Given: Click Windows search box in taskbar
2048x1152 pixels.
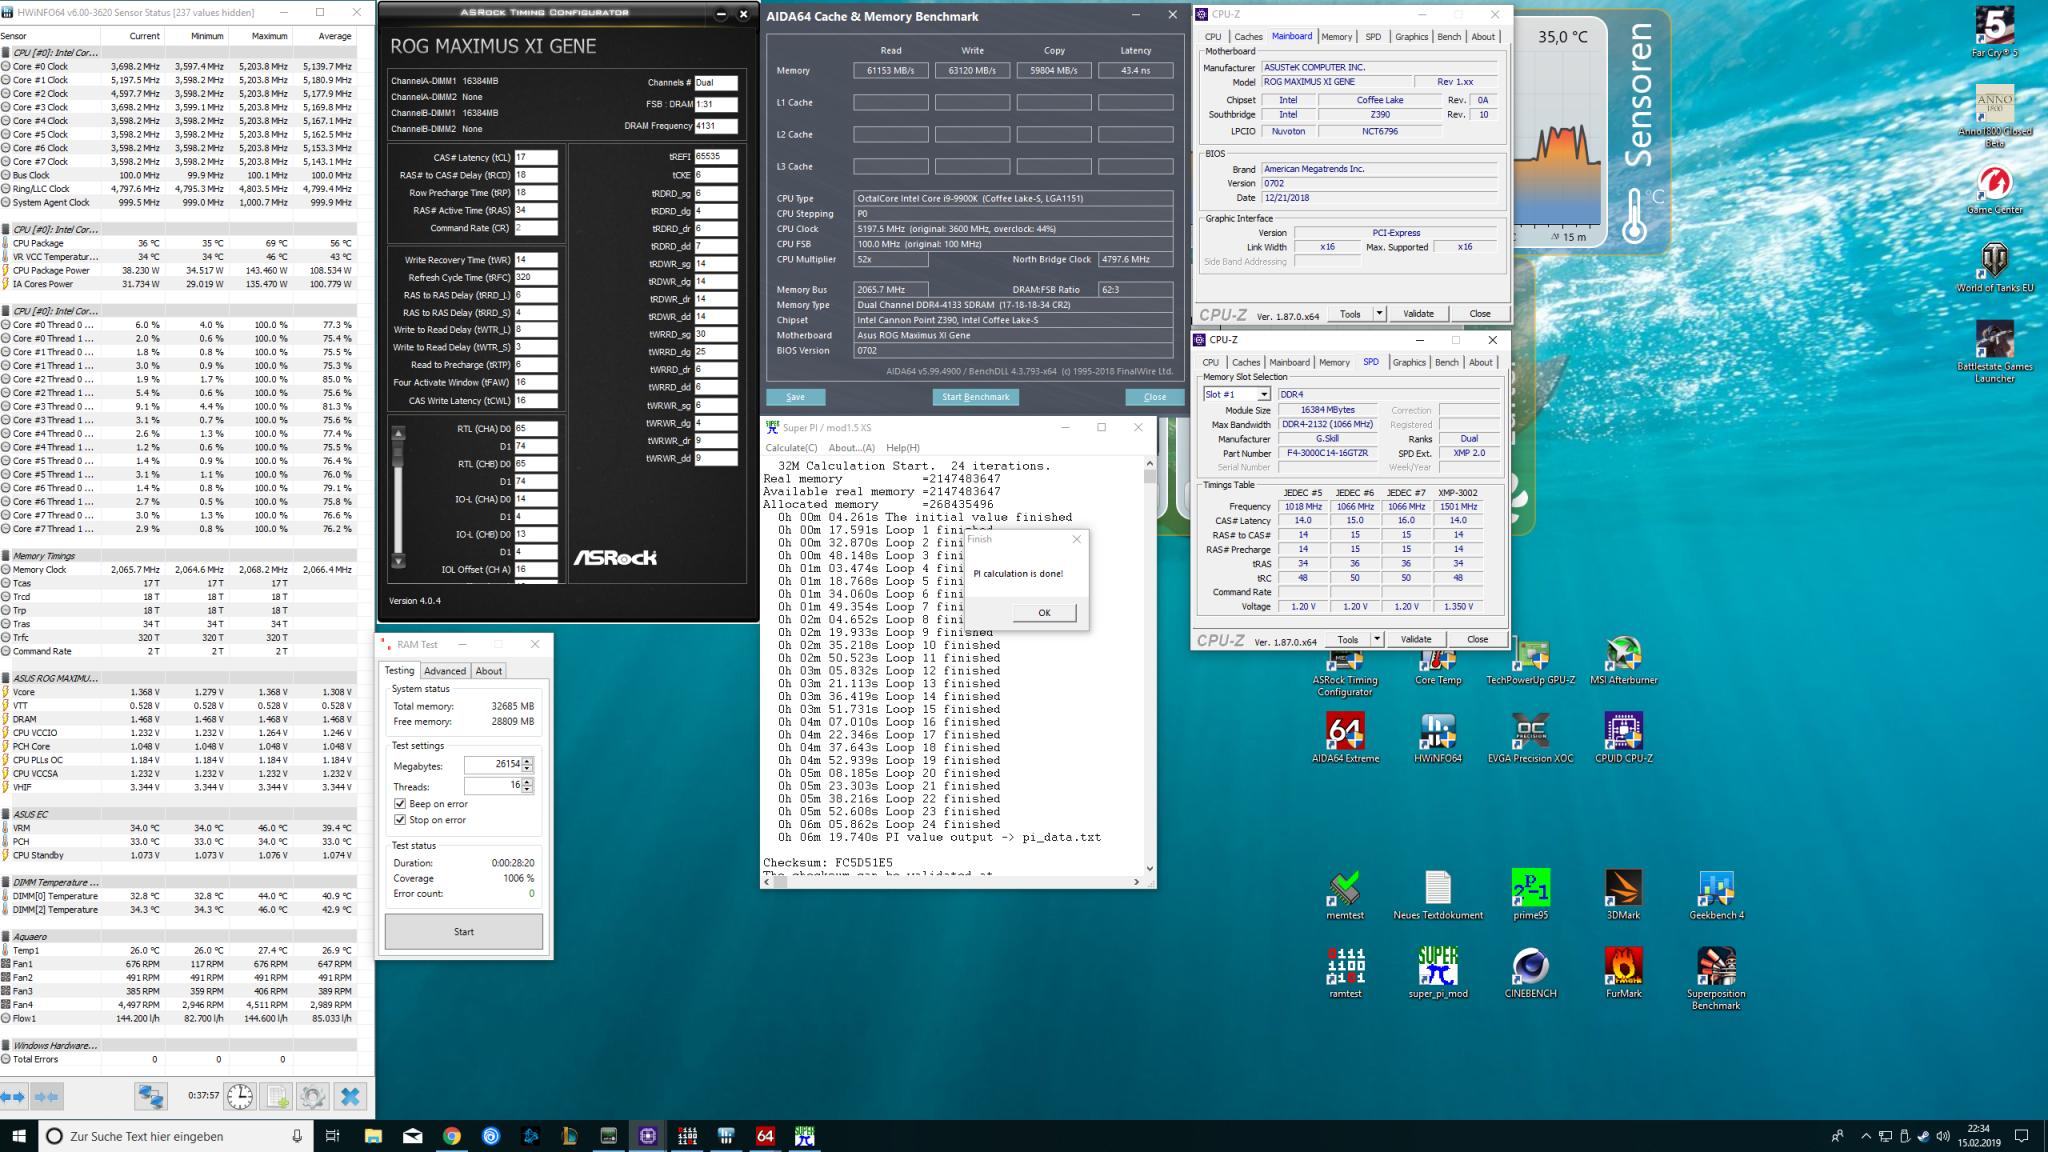Looking at the screenshot, I should click(x=177, y=1135).
